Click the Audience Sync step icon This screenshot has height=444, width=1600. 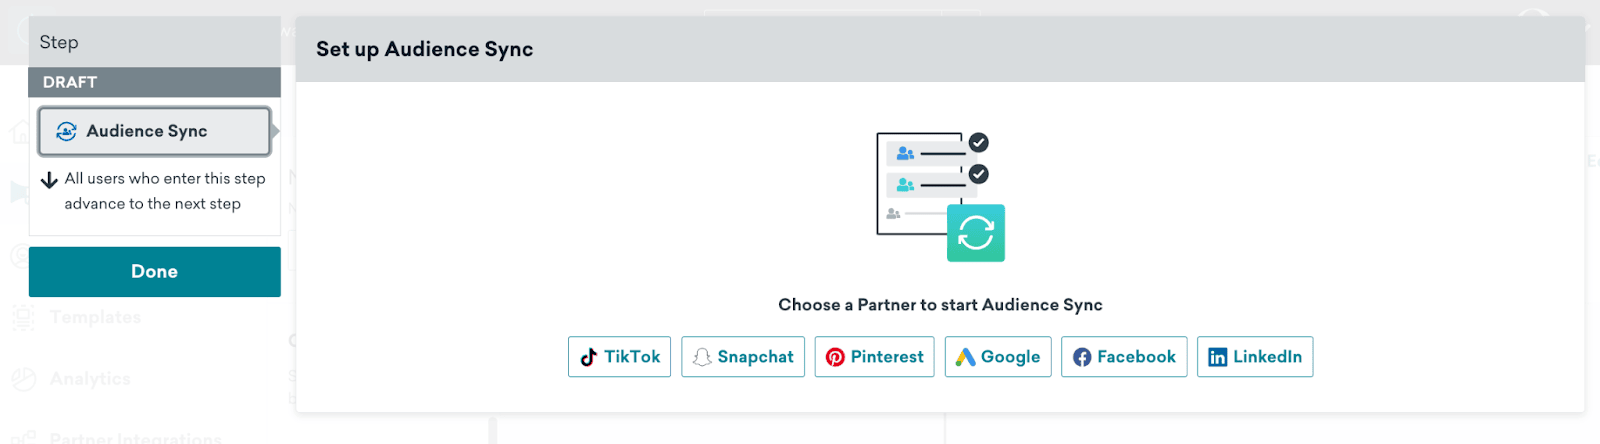point(67,131)
